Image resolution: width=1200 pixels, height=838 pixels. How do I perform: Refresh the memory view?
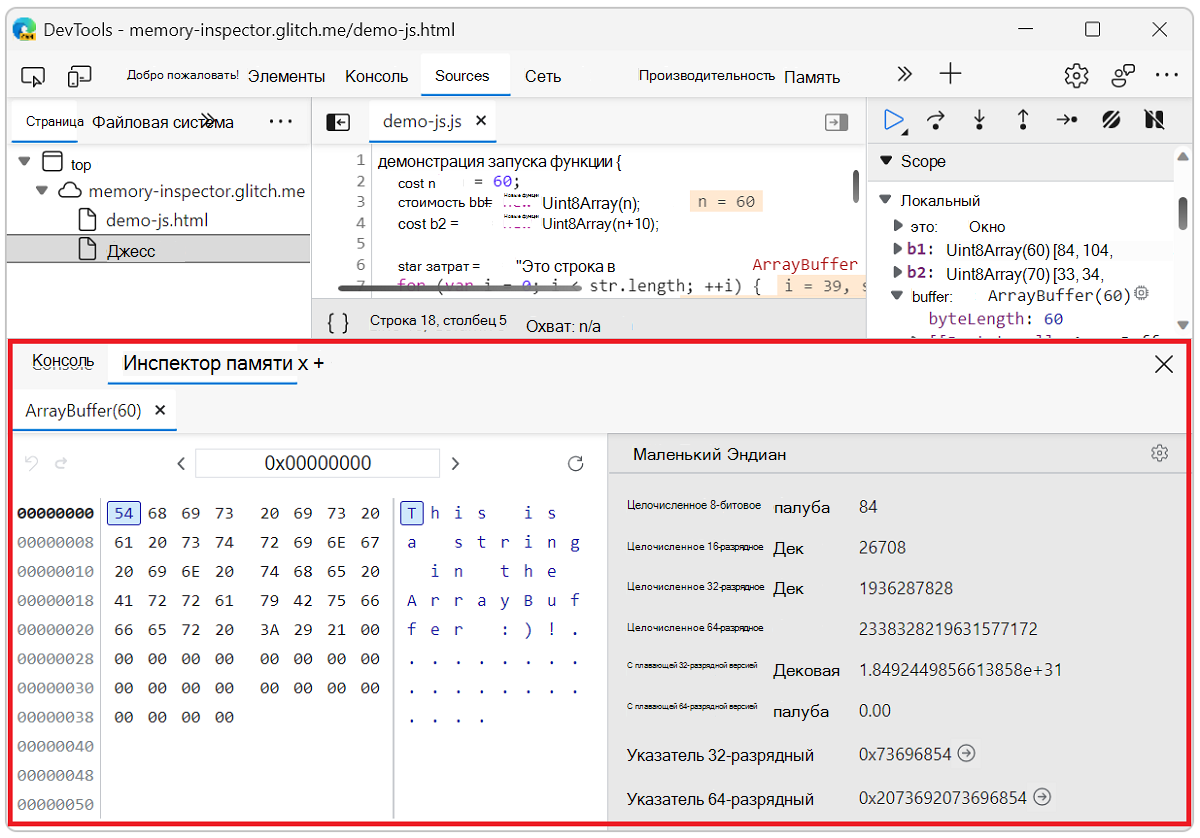click(x=575, y=464)
